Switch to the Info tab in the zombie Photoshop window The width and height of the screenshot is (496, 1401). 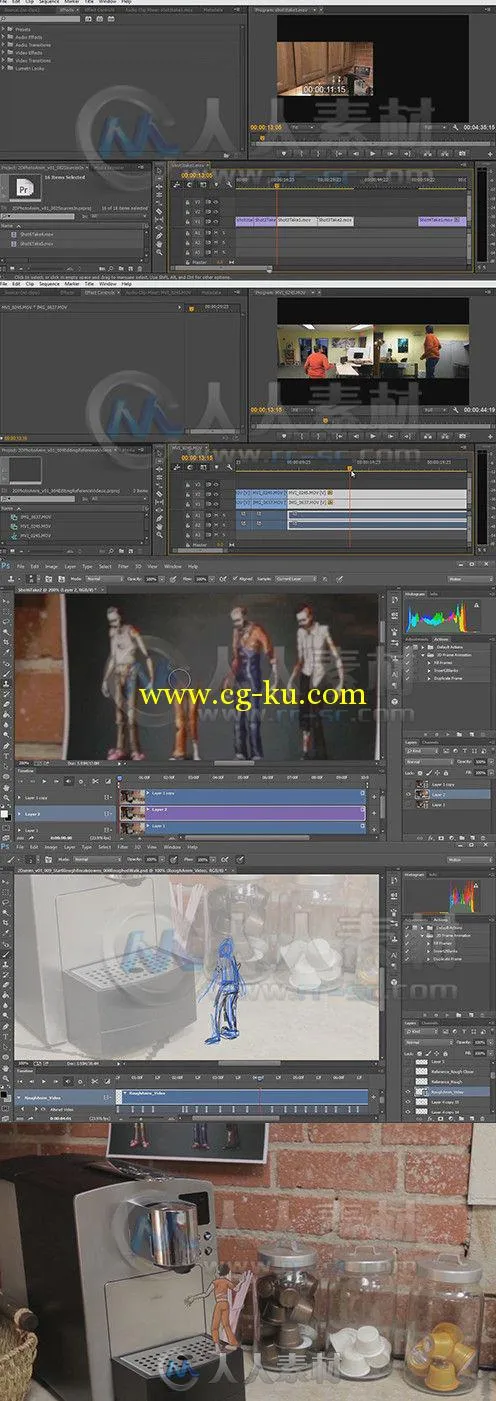pos(433,594)
